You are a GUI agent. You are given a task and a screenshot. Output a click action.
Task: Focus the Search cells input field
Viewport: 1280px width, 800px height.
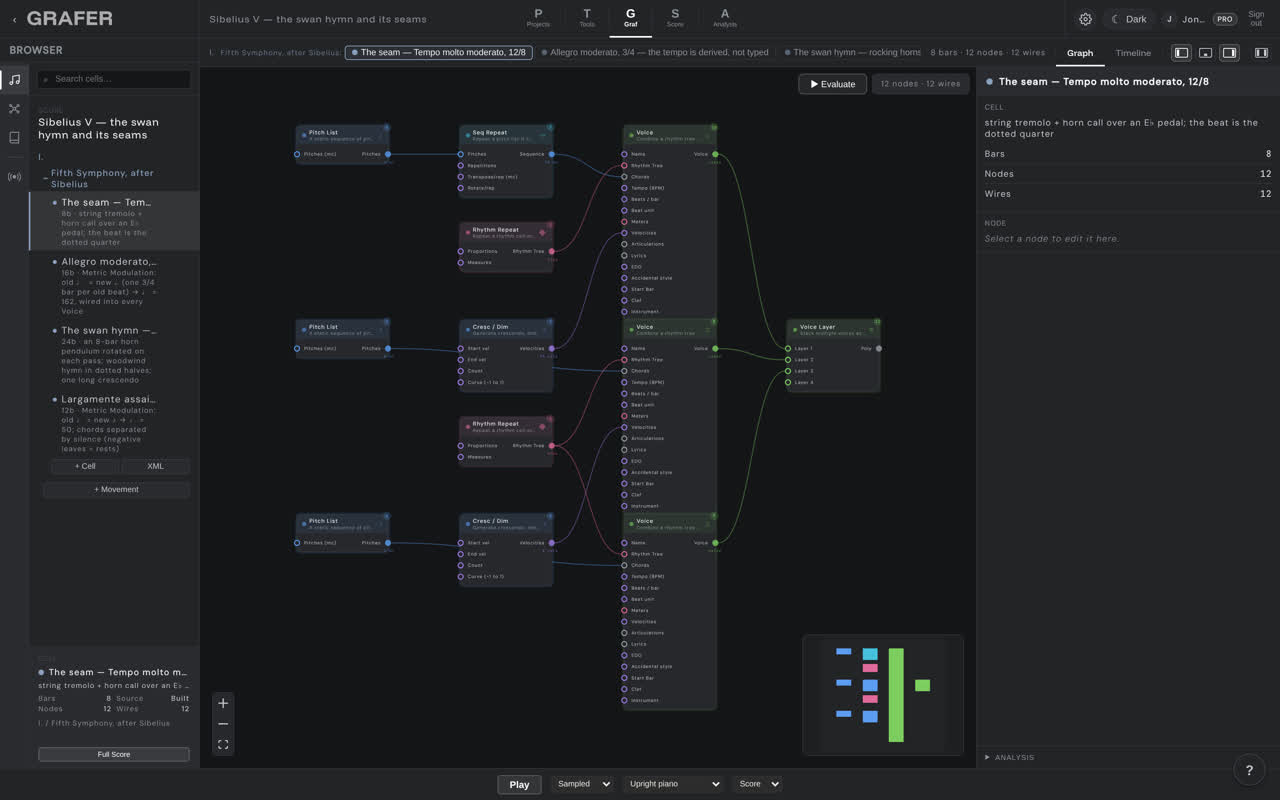tap(114, 79)
